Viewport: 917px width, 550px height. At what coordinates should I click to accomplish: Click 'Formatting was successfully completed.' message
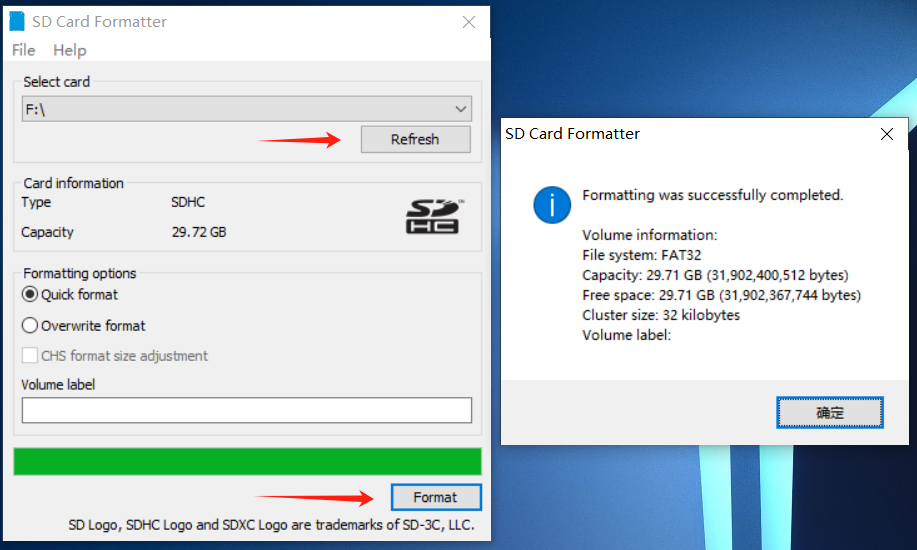(x=712, y=195)
